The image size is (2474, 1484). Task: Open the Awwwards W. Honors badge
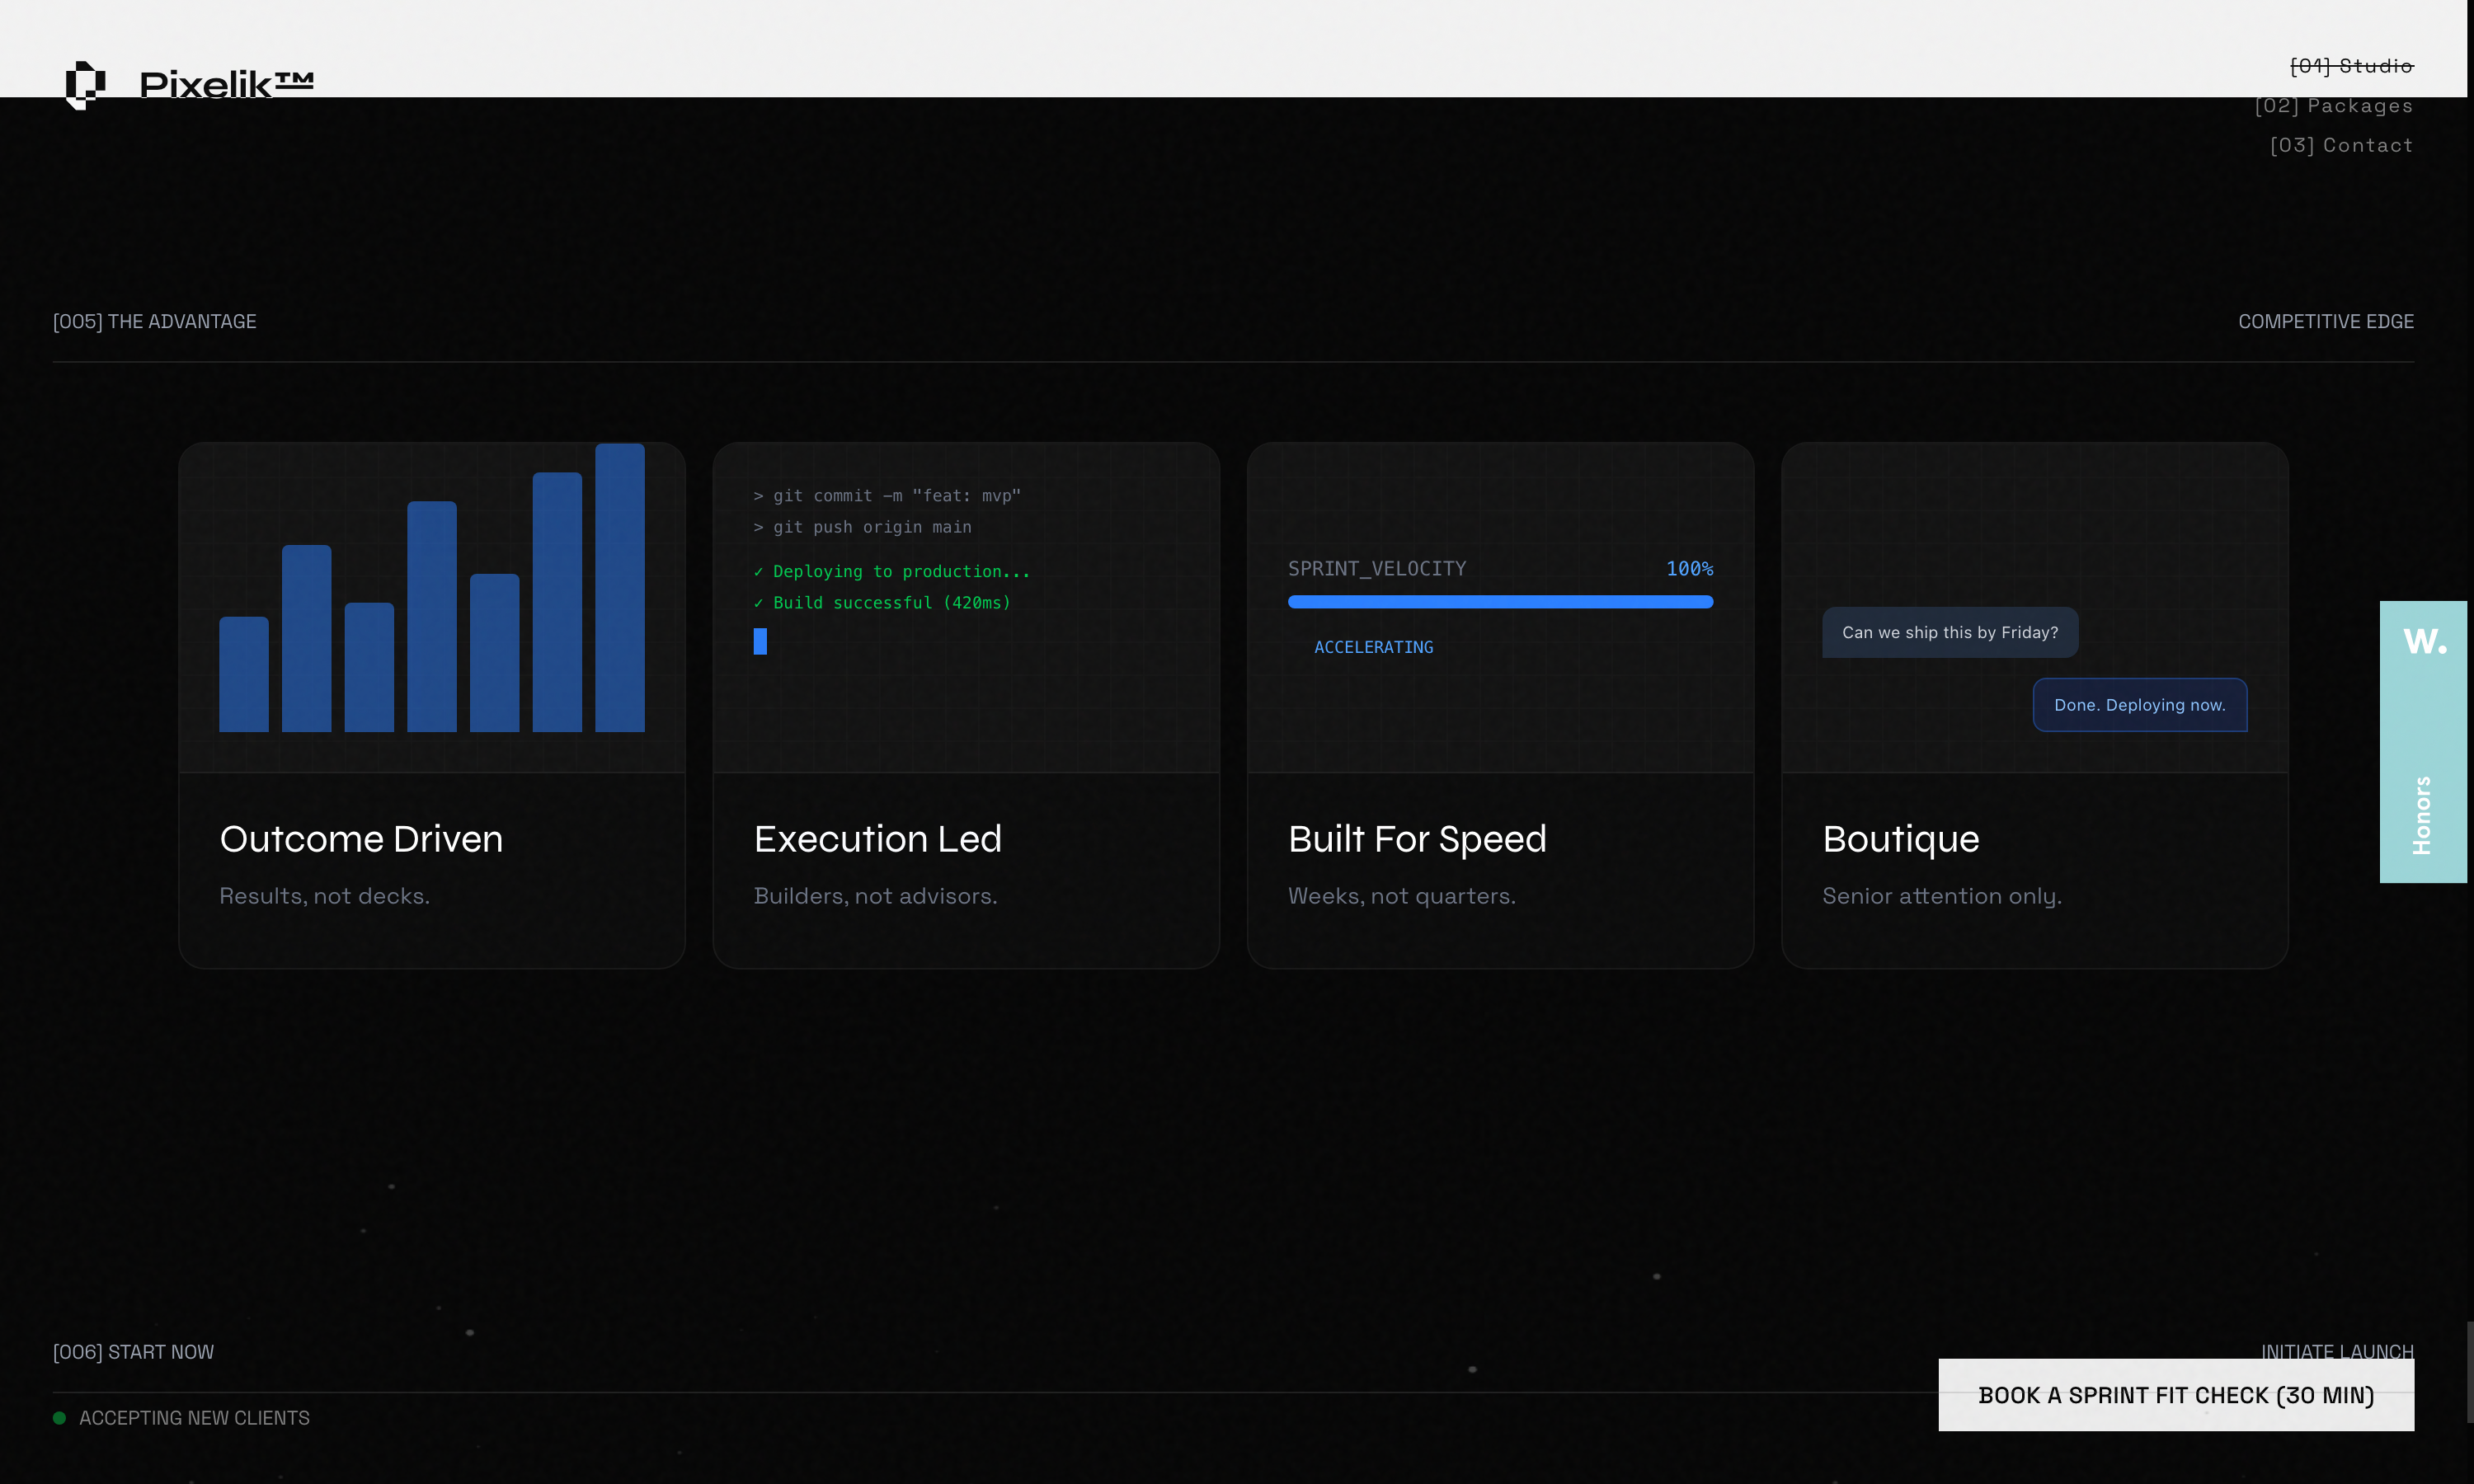pyautogui.click(x=2424, y=641)
